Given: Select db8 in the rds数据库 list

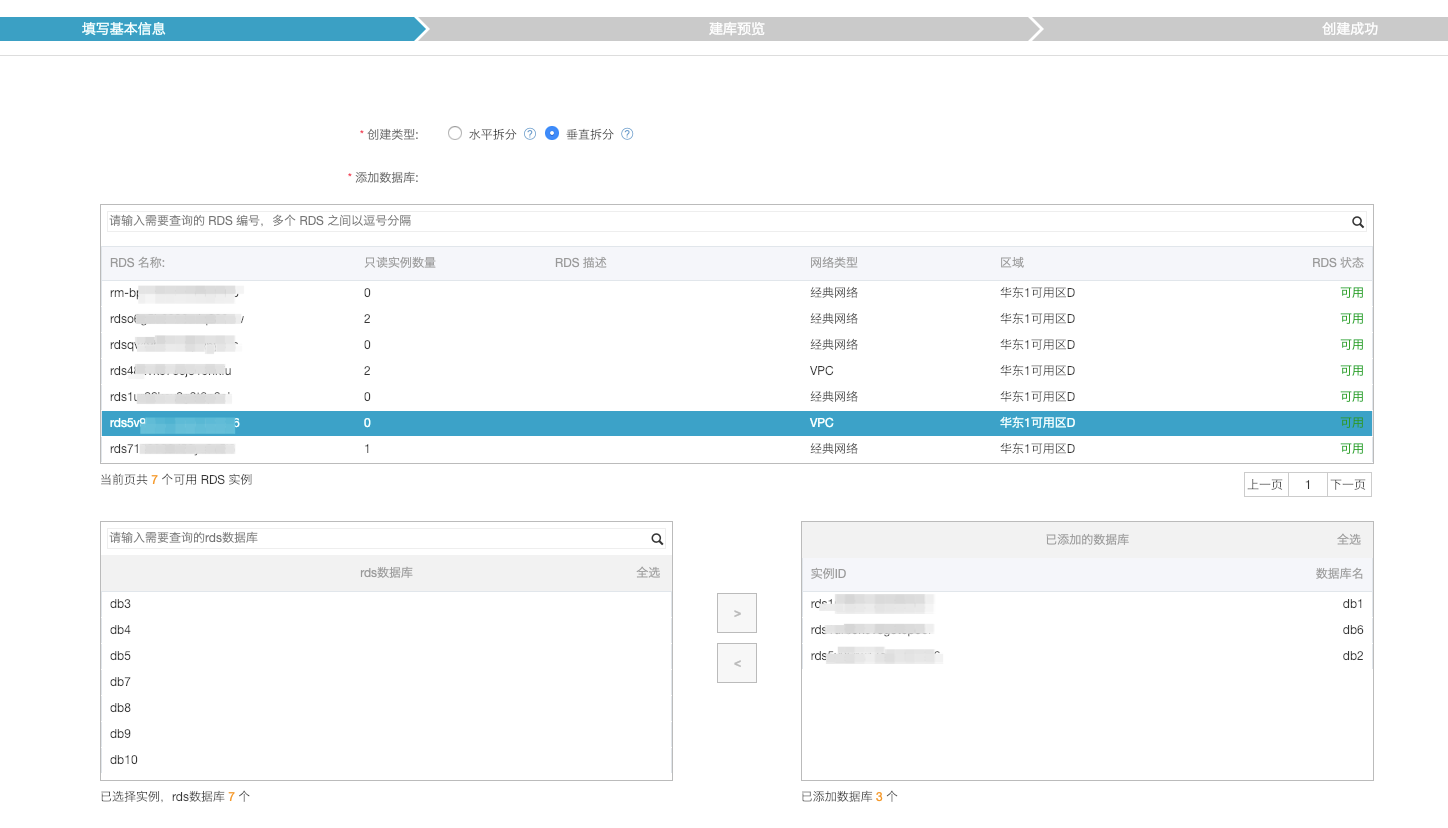Looking at the screenshot, I should (386, 708).
